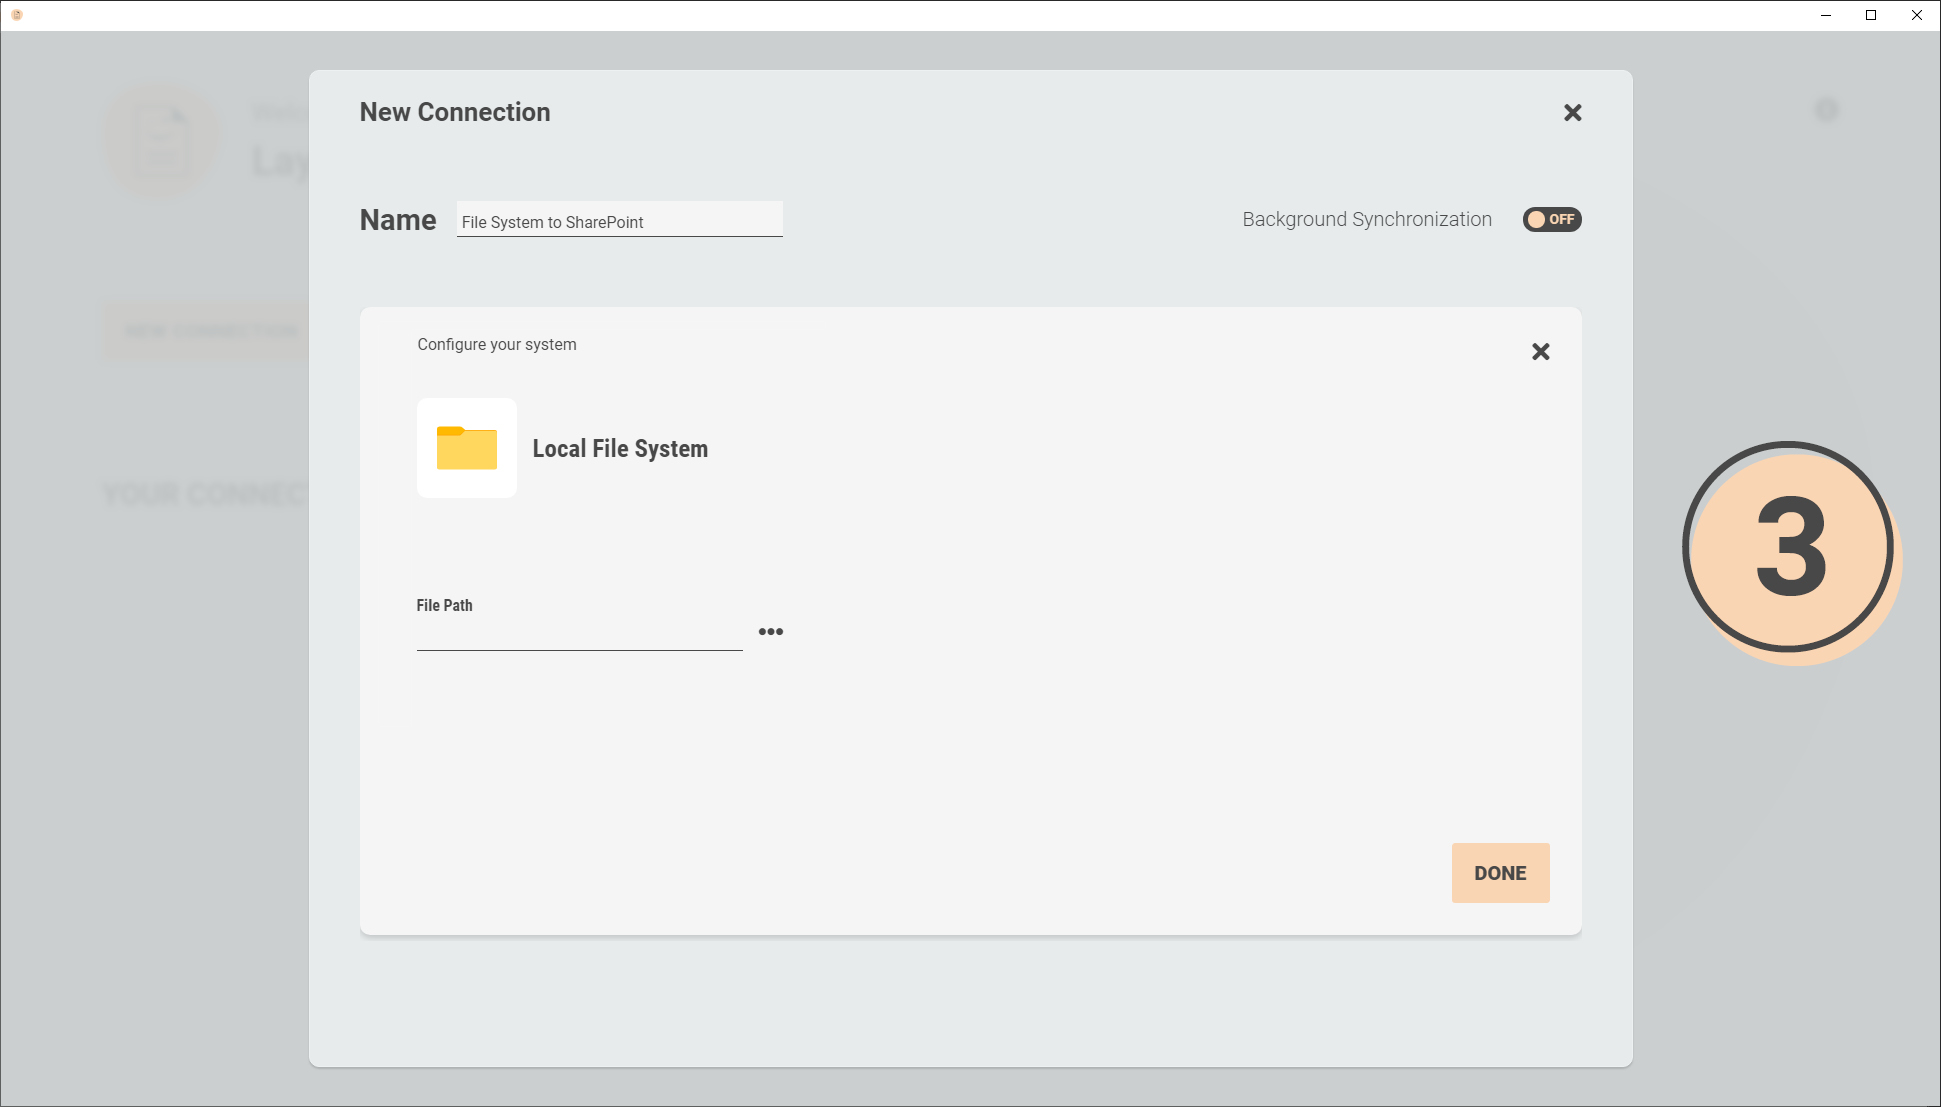Focus the File Path input field
Image resolution: width=1941 pixels, height=1107 pixels.
tap(579, 634)
